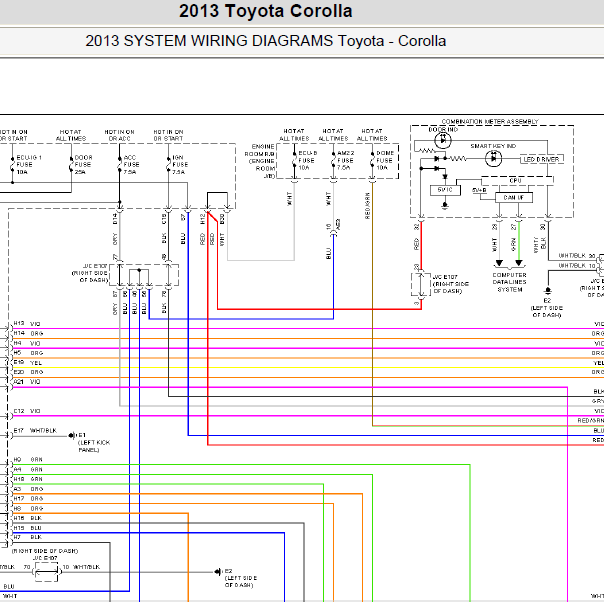Click the COMBINATION METER ASSEMBLY label
604x602 pixels.
490,121
